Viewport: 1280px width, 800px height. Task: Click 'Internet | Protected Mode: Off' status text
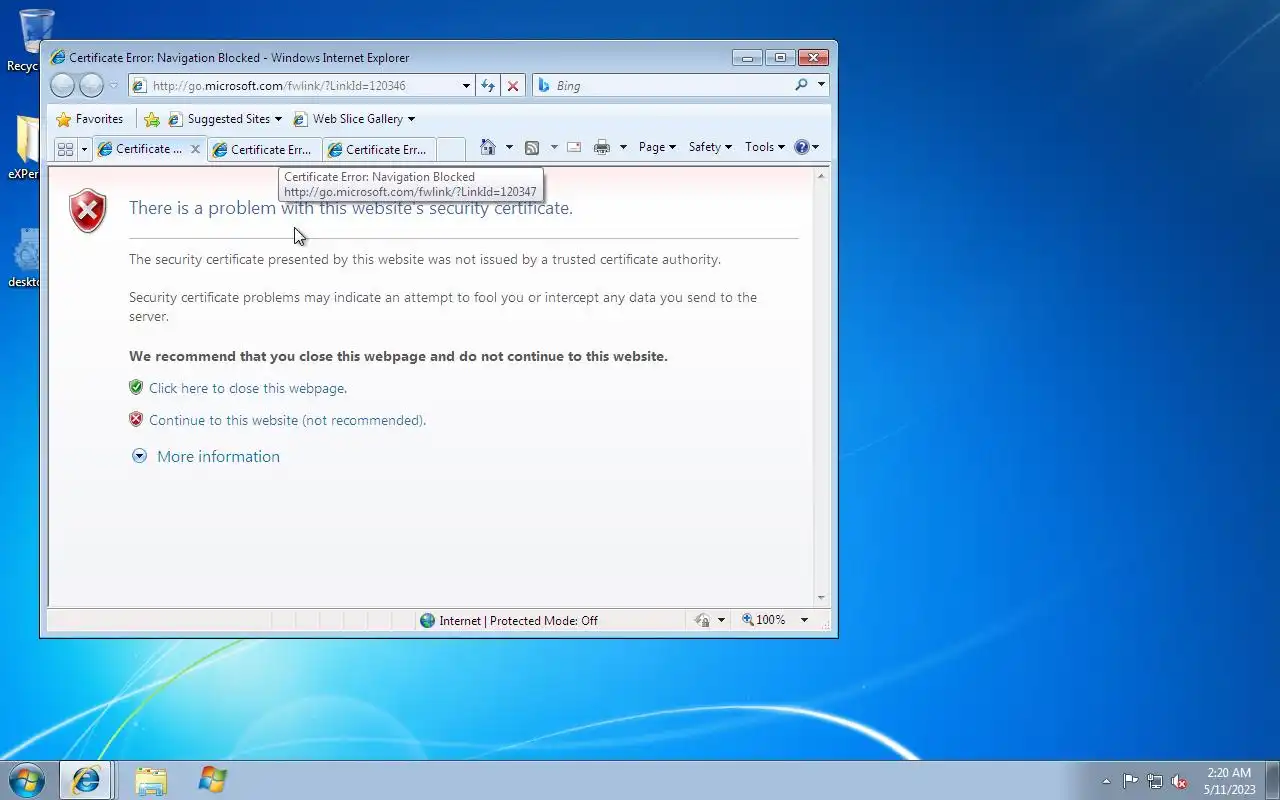coord(518,621)
